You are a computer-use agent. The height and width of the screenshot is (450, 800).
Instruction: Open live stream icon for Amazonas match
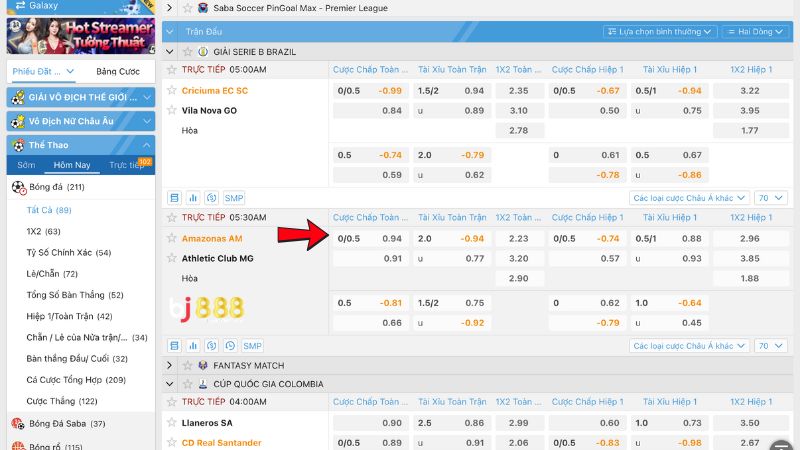(x=212, y=346)
